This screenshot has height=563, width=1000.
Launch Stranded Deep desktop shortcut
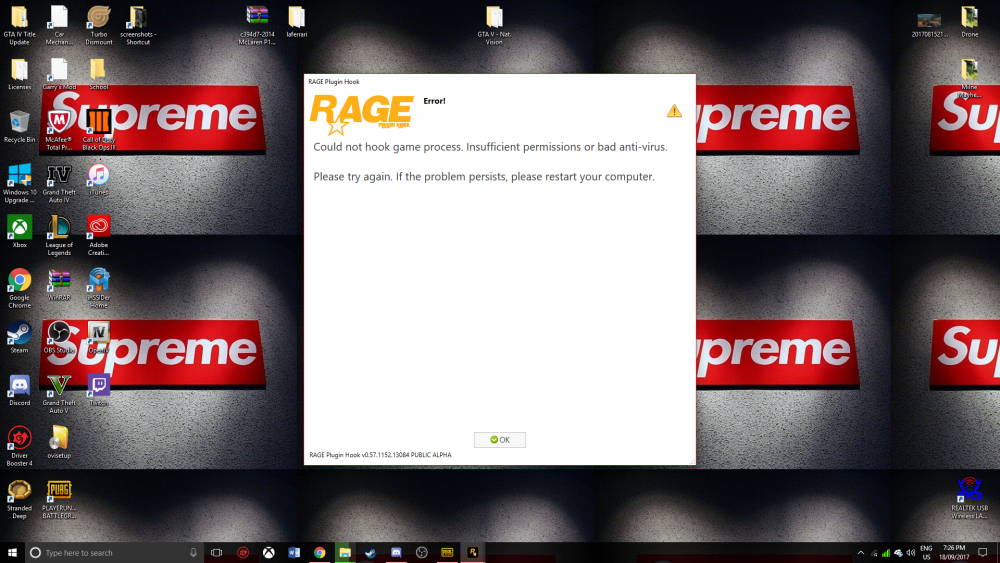point(19,499)
